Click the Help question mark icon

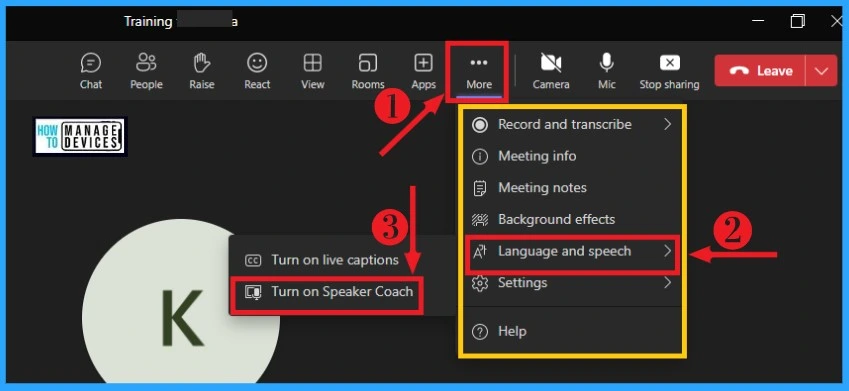click(x=480, y=332)
